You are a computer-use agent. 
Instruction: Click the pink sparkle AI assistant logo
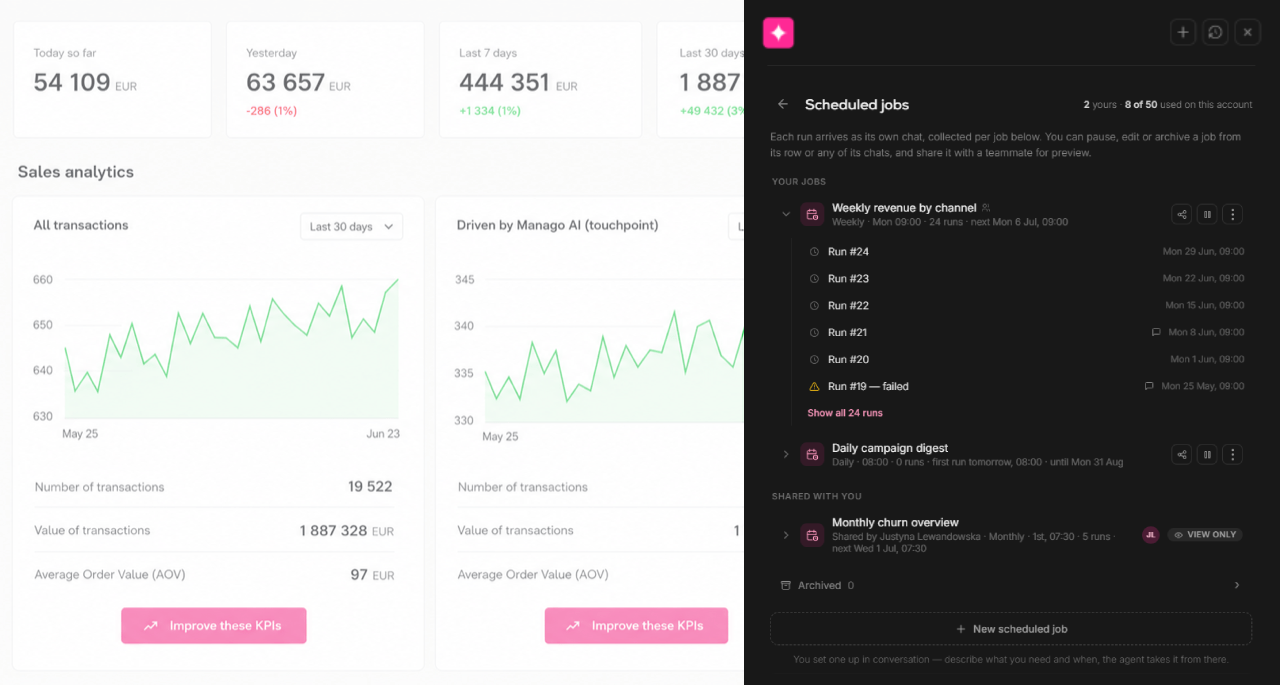(778, 33)
